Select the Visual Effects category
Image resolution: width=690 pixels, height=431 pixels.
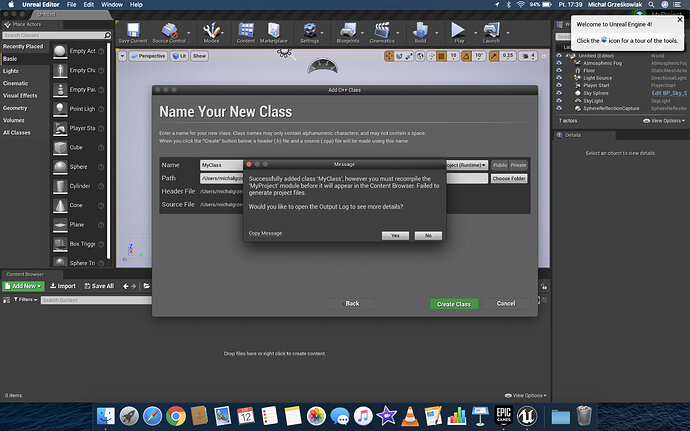(20, 96)
